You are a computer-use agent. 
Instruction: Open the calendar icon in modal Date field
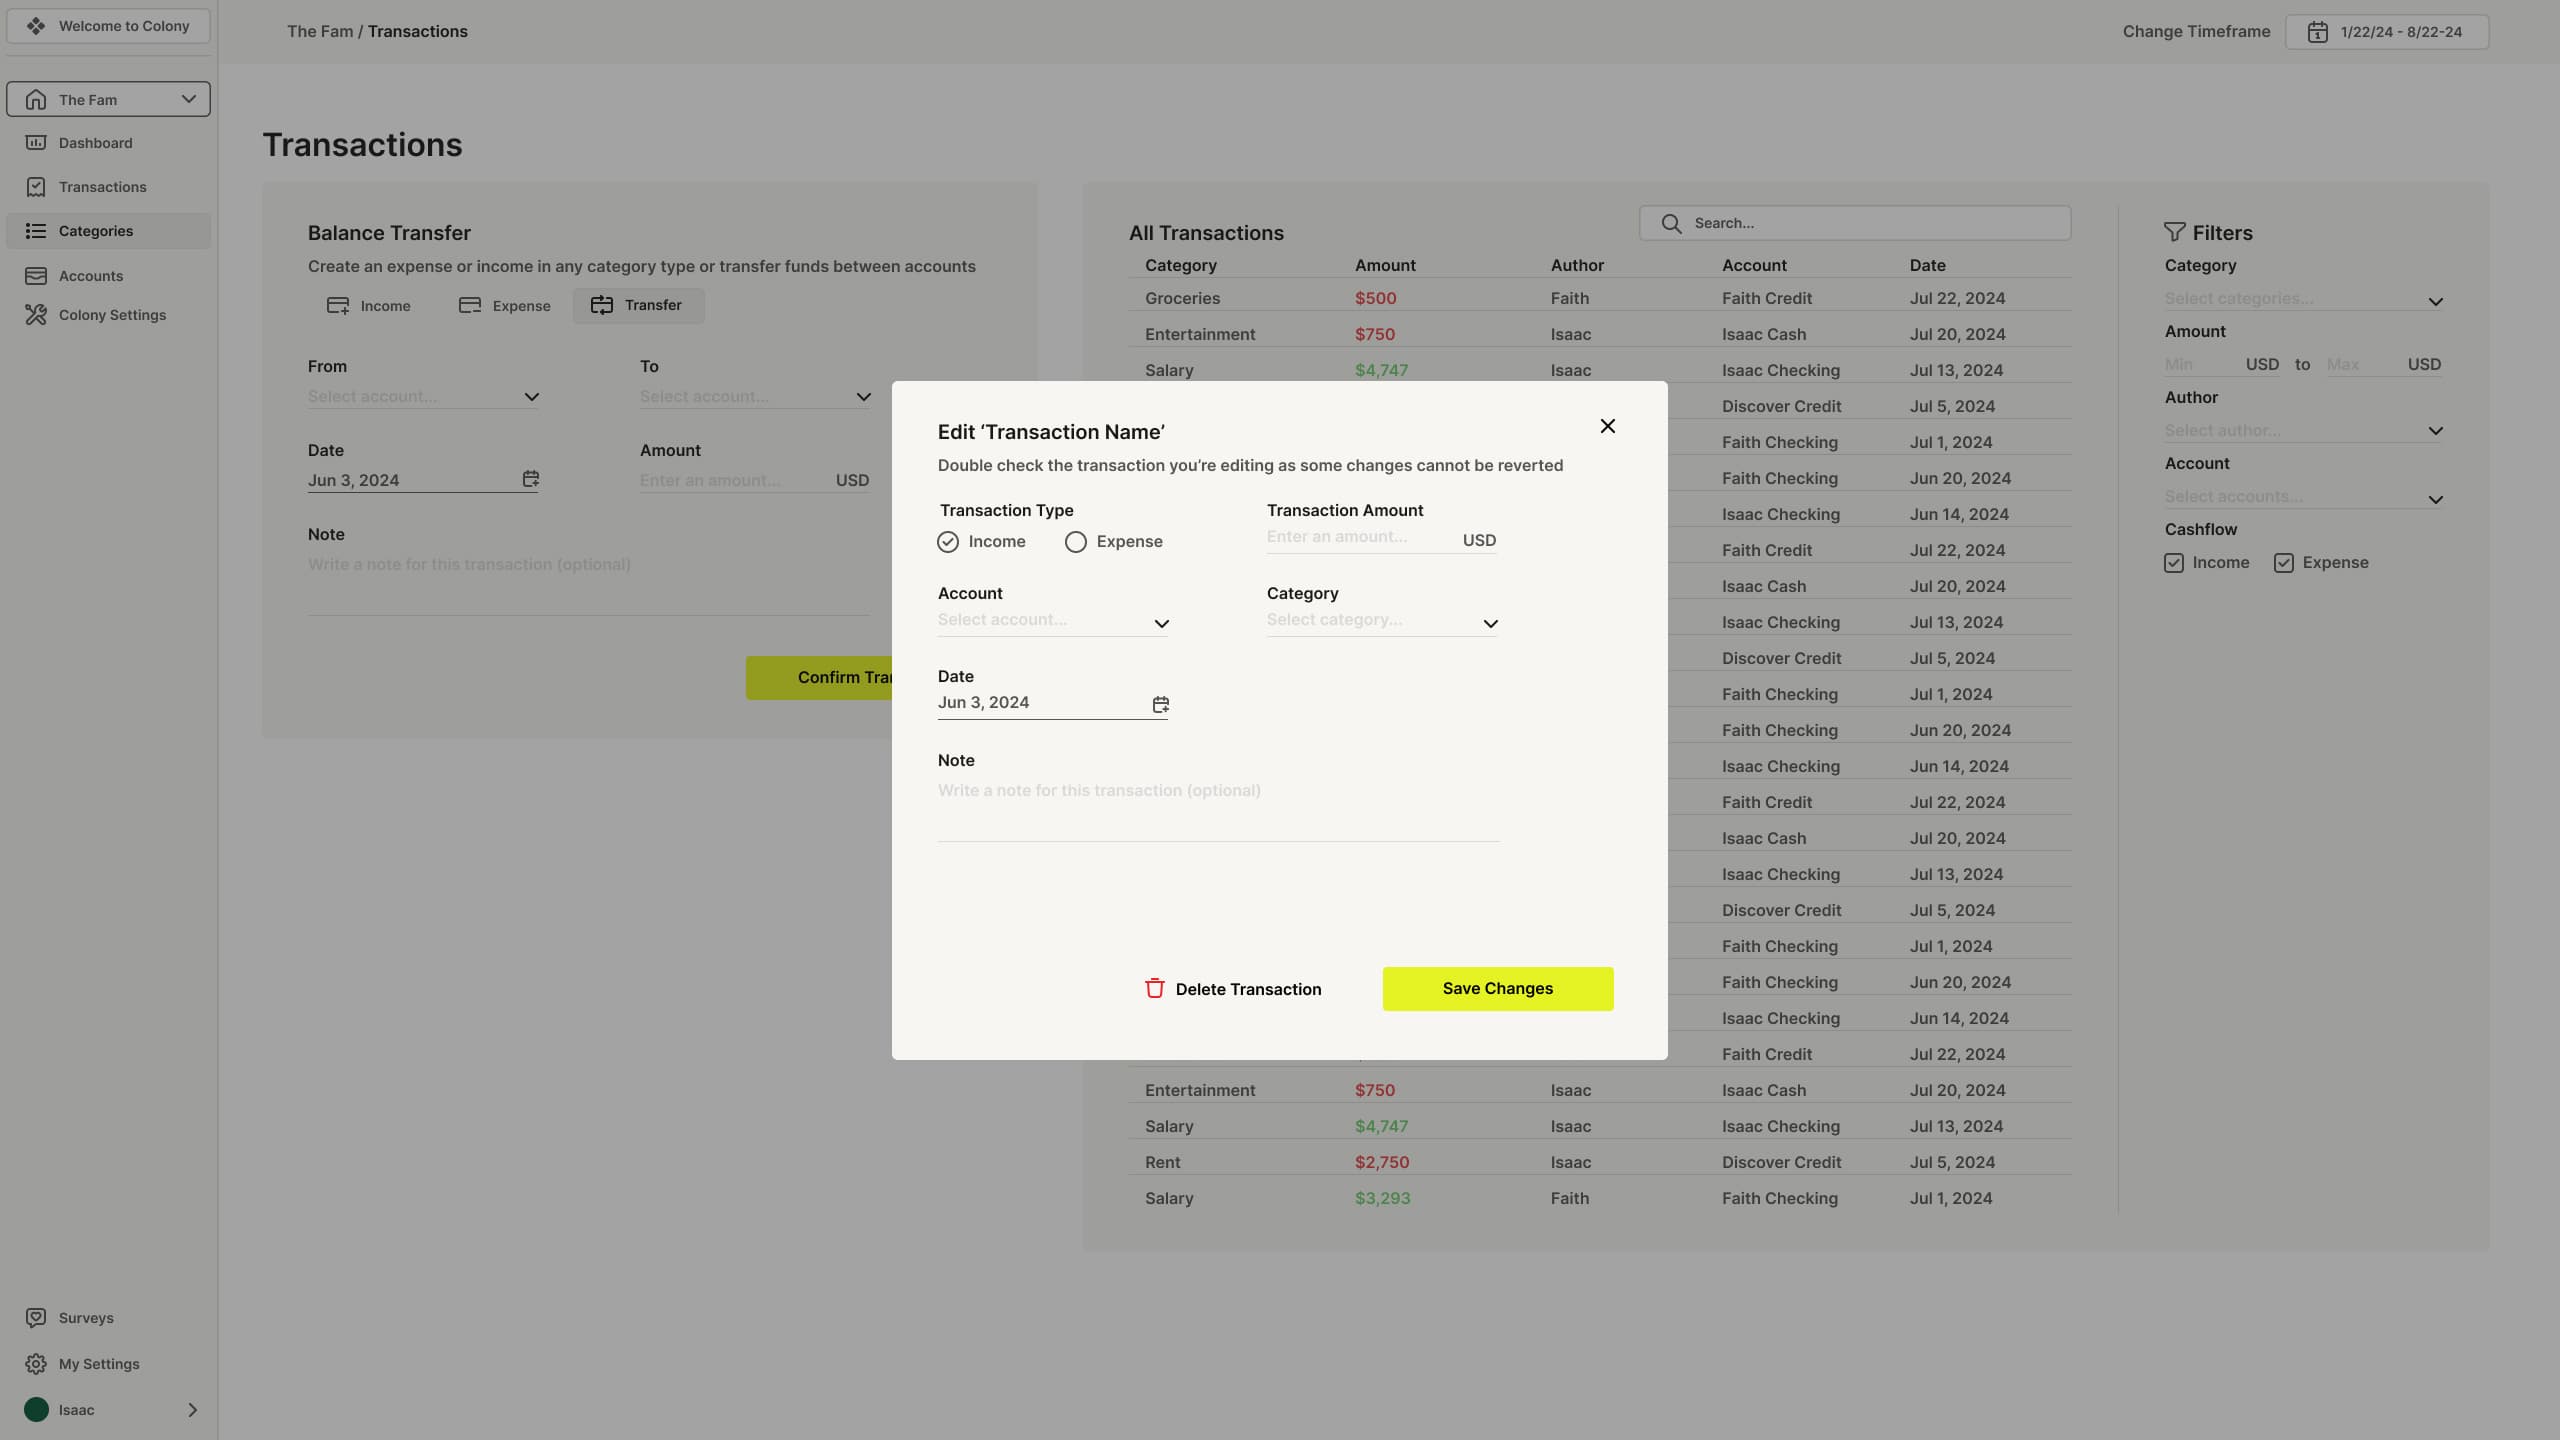click(x=1160, y=704)
